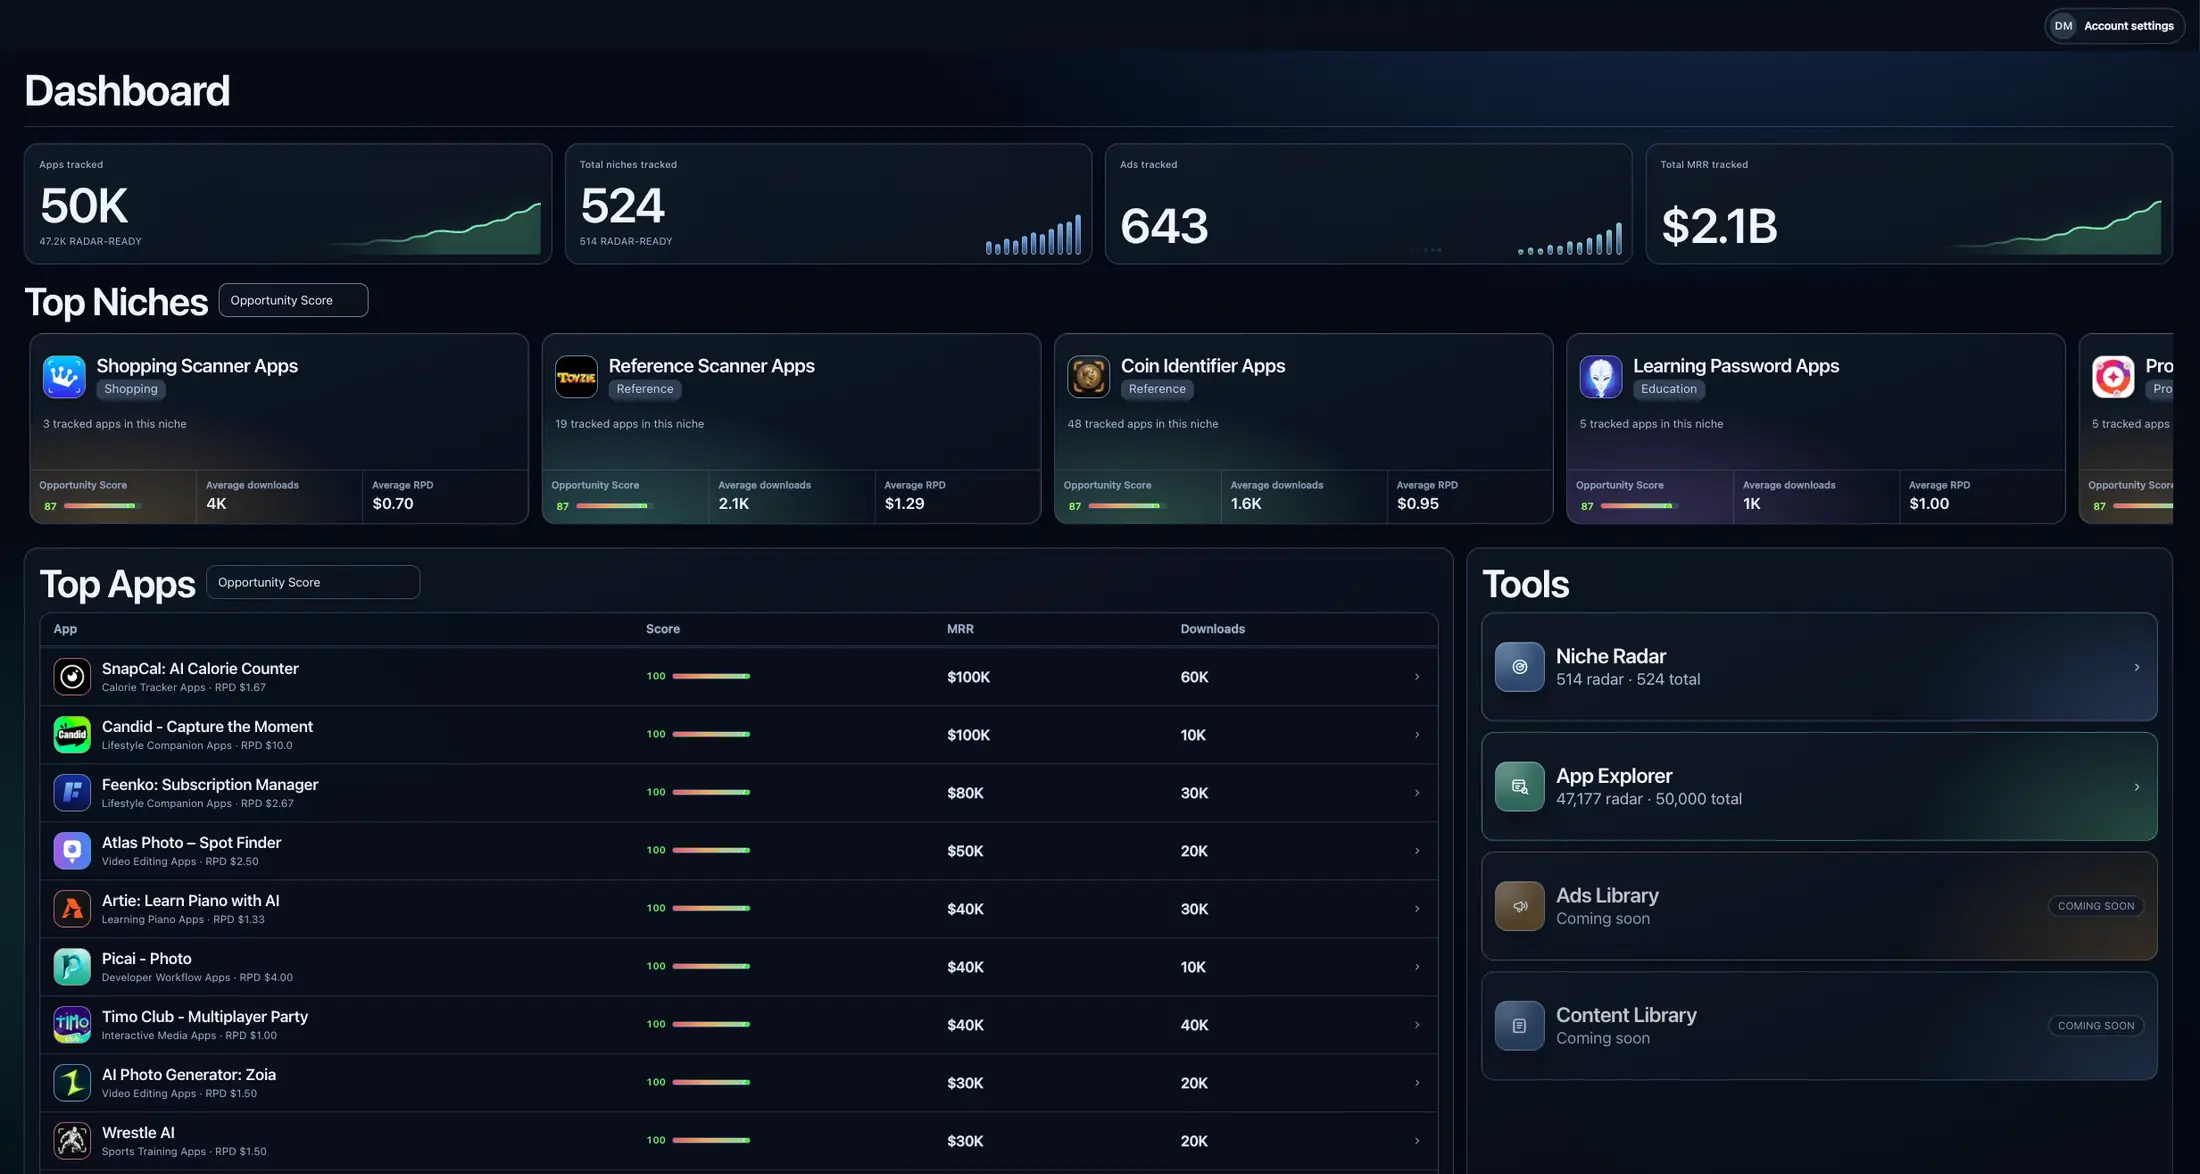
Task: Click the Feenko: Subscription Manager row link
Action: click(x=1416, y=792)
